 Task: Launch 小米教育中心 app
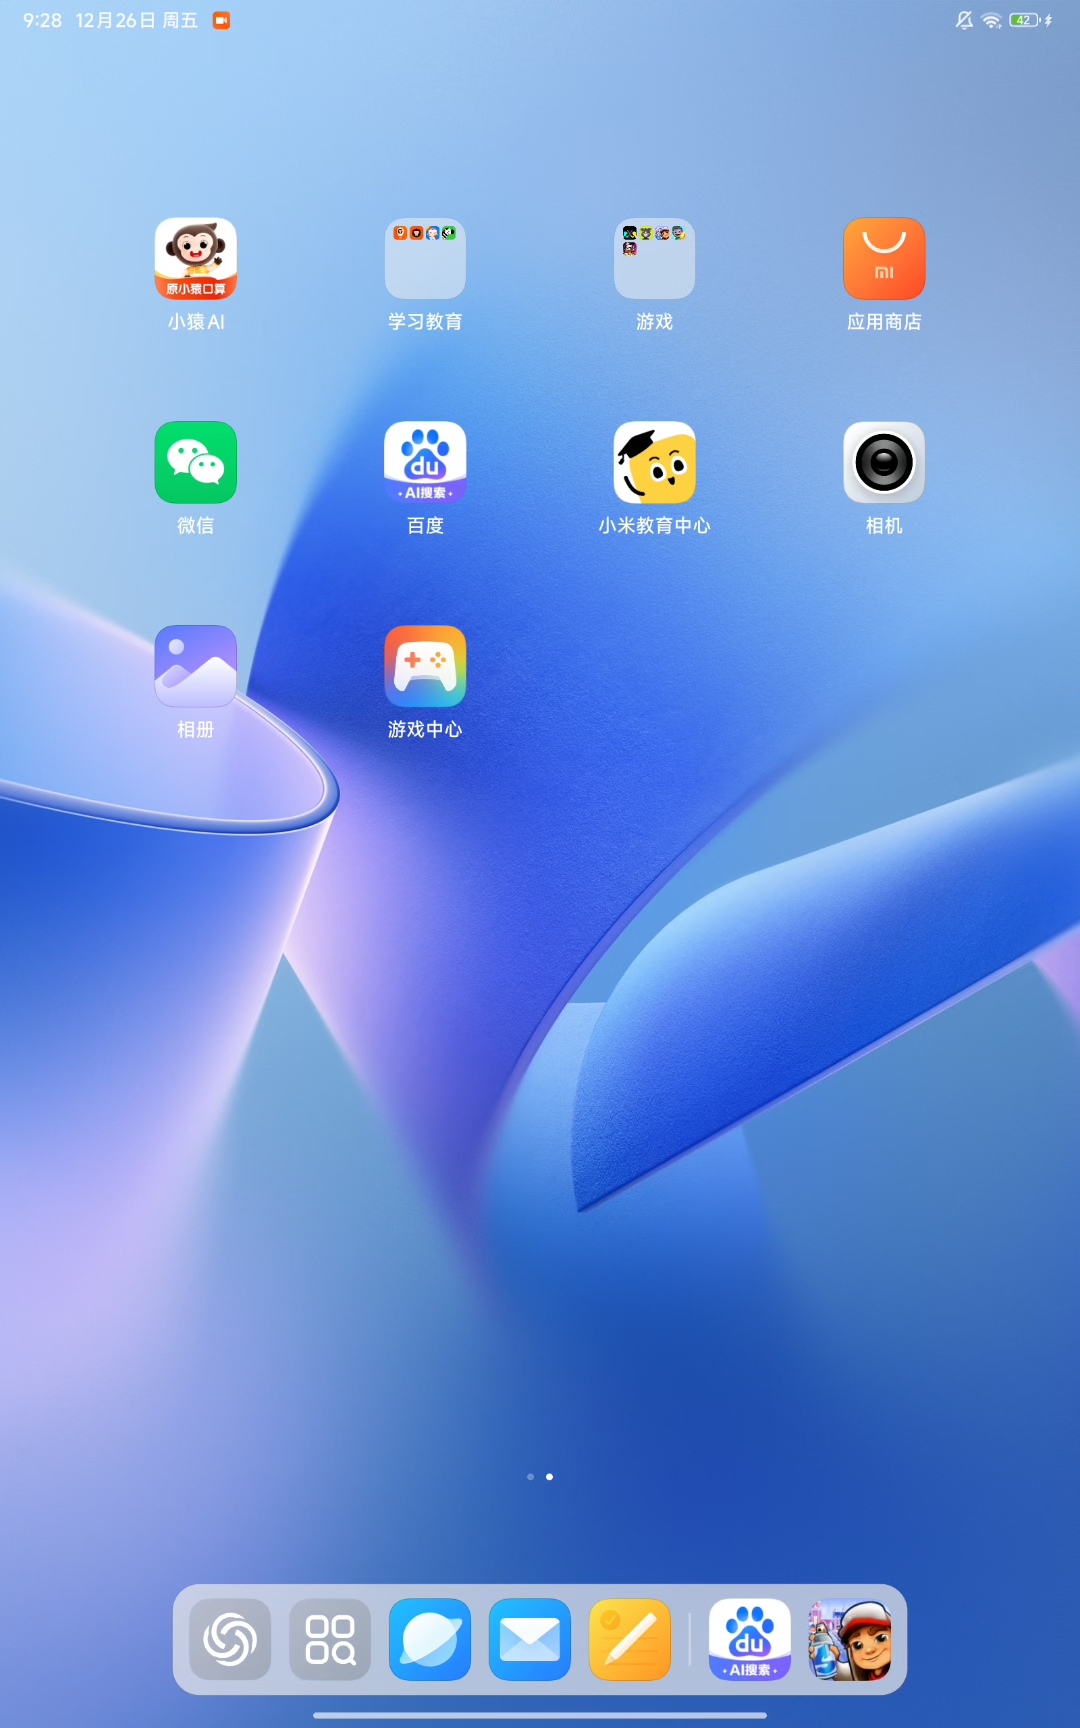(655, 462)
